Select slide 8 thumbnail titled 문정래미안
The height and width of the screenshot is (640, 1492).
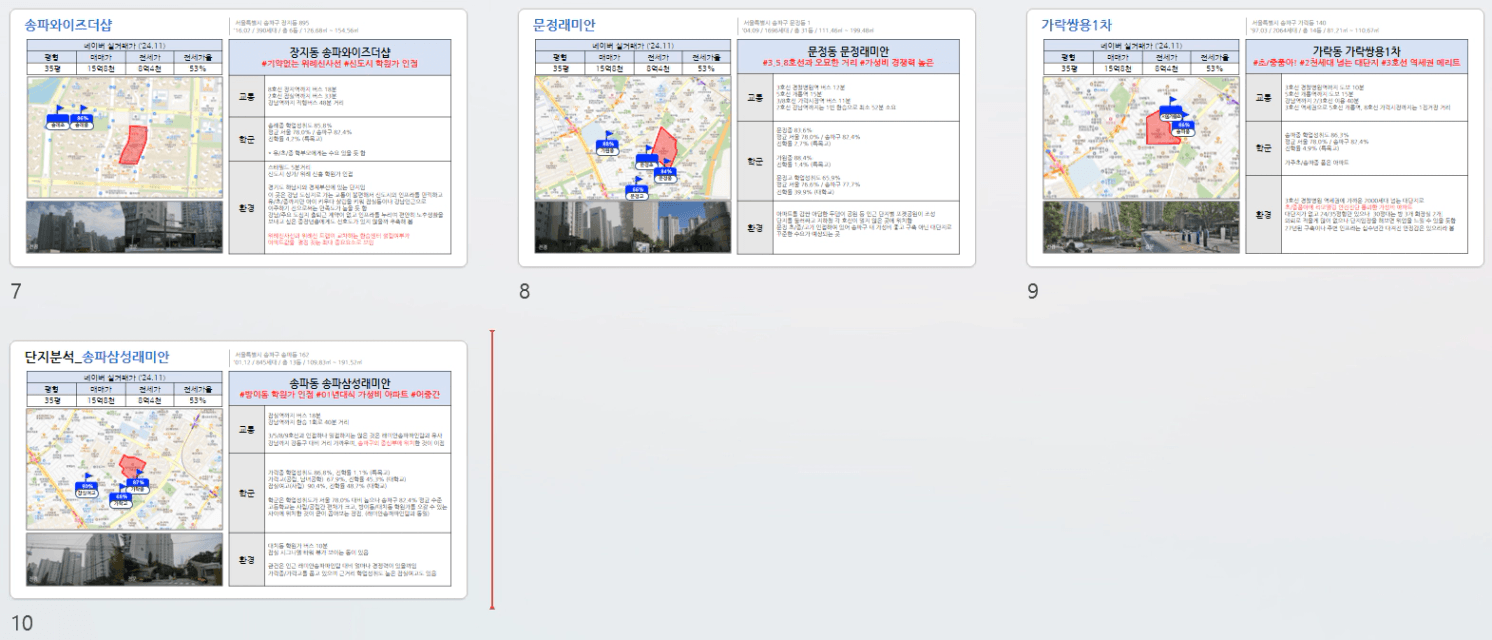click(x=747, y=138)
